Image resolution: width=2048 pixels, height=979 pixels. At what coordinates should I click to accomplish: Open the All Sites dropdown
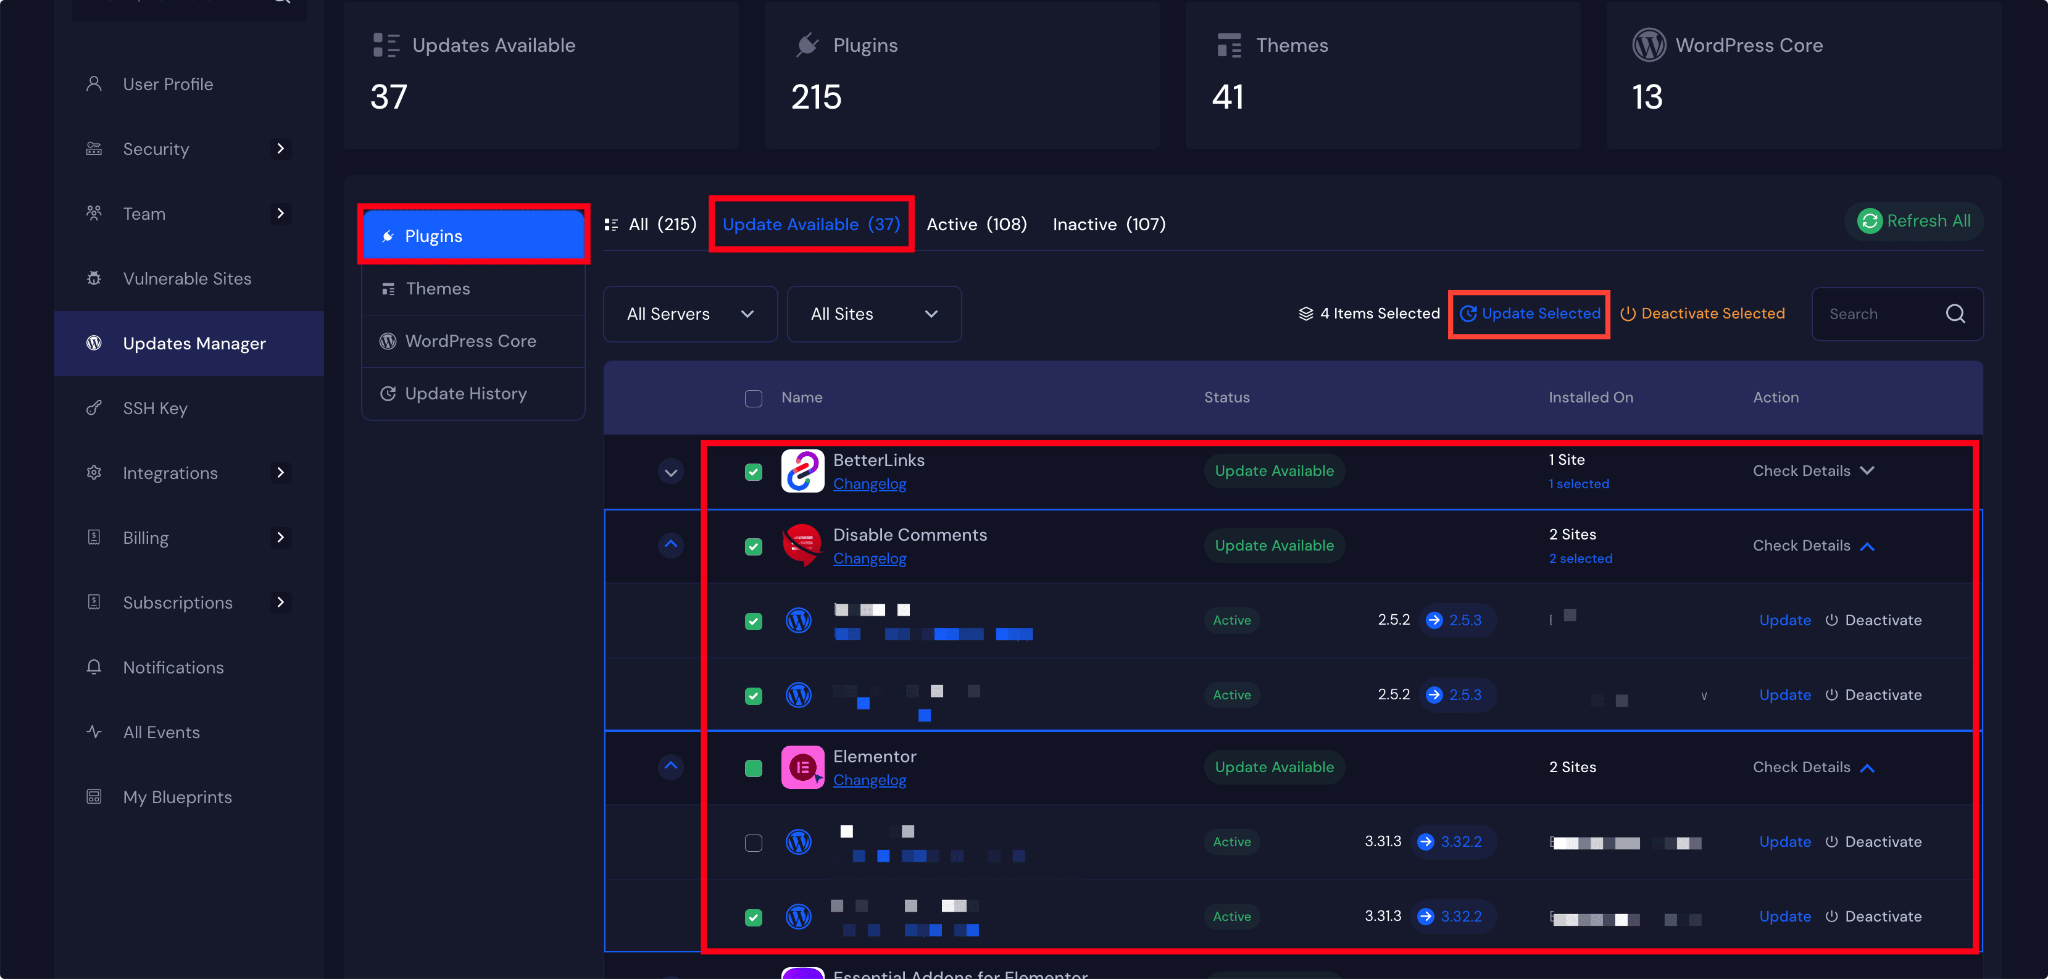point(874,314)
